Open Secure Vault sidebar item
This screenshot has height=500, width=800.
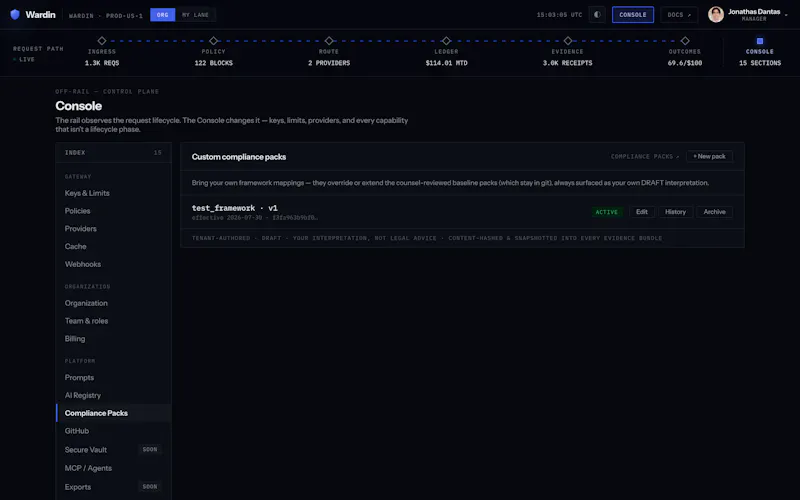113,449
